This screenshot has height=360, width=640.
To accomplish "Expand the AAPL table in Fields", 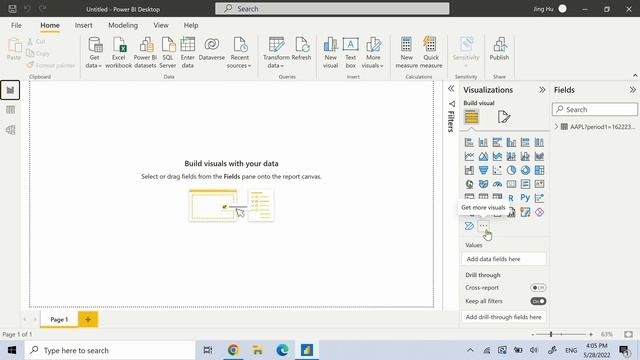I will [556, 127].
